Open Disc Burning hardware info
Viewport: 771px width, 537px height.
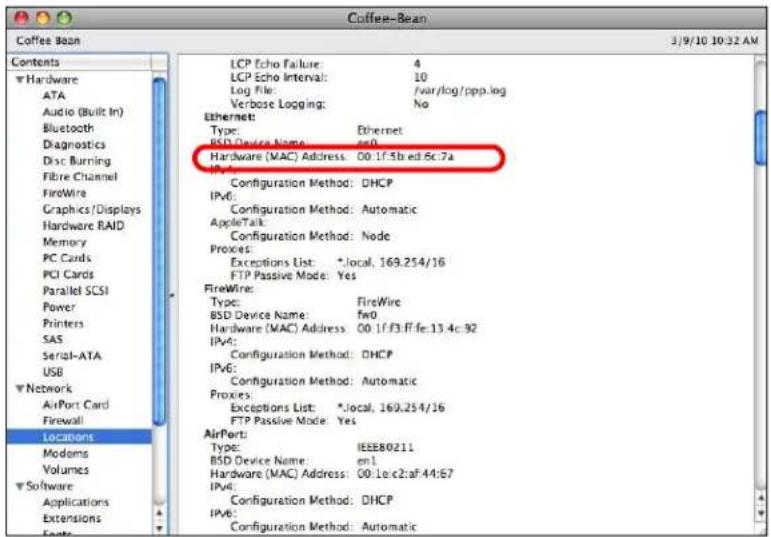coord(77,160)
